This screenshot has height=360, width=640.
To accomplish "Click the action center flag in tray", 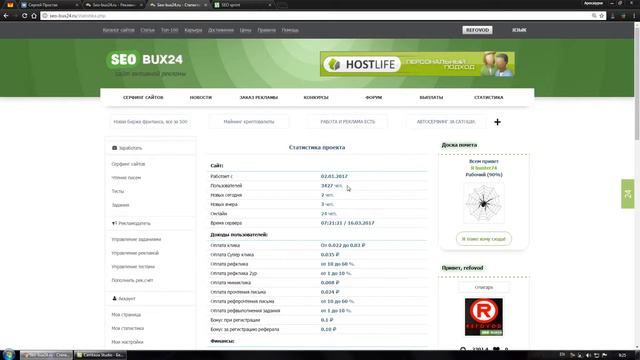I will [604, 355].
